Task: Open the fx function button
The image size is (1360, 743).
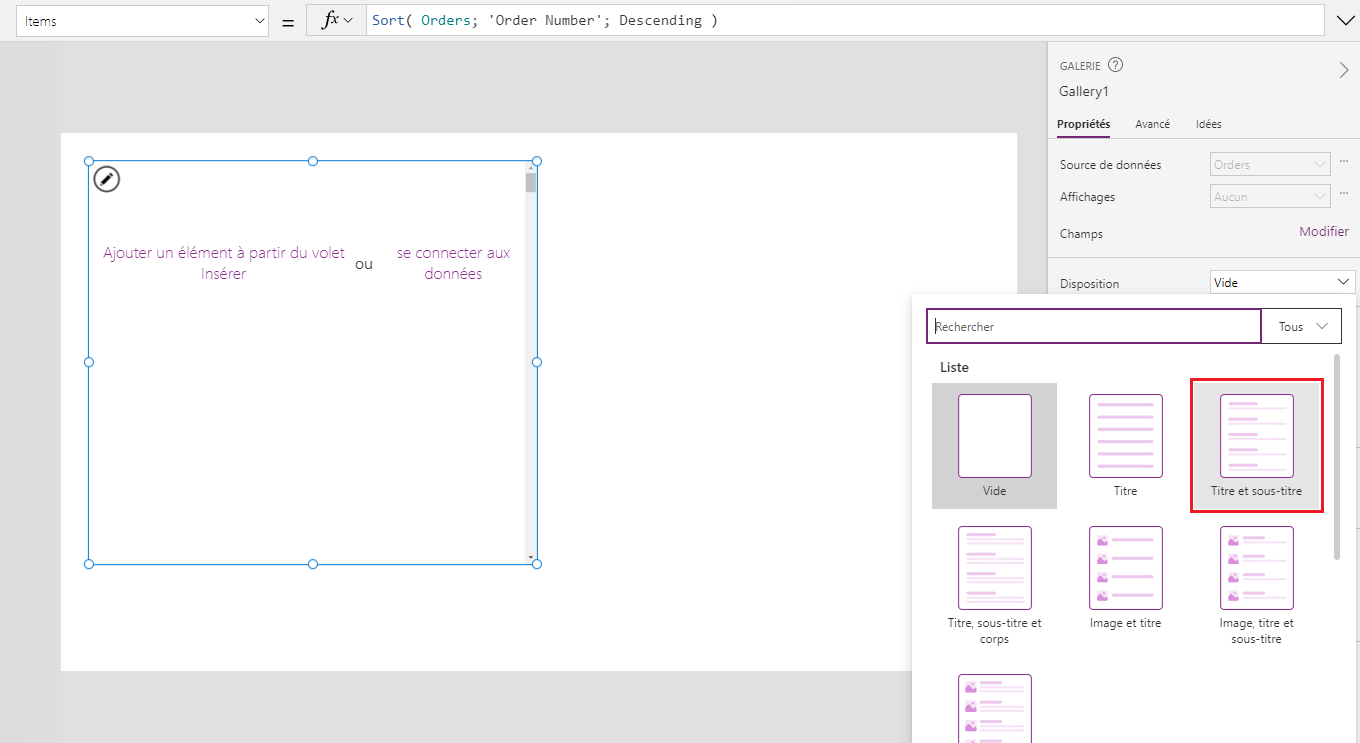Action: pyautogui.click(x=336, y=20)
